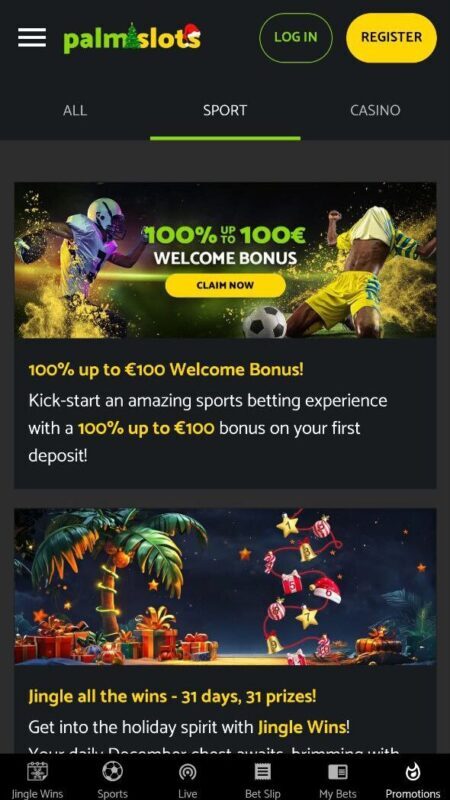450x800 pixels.
Task: Click the LOG IN button
Action: click(x=296, y=37)
